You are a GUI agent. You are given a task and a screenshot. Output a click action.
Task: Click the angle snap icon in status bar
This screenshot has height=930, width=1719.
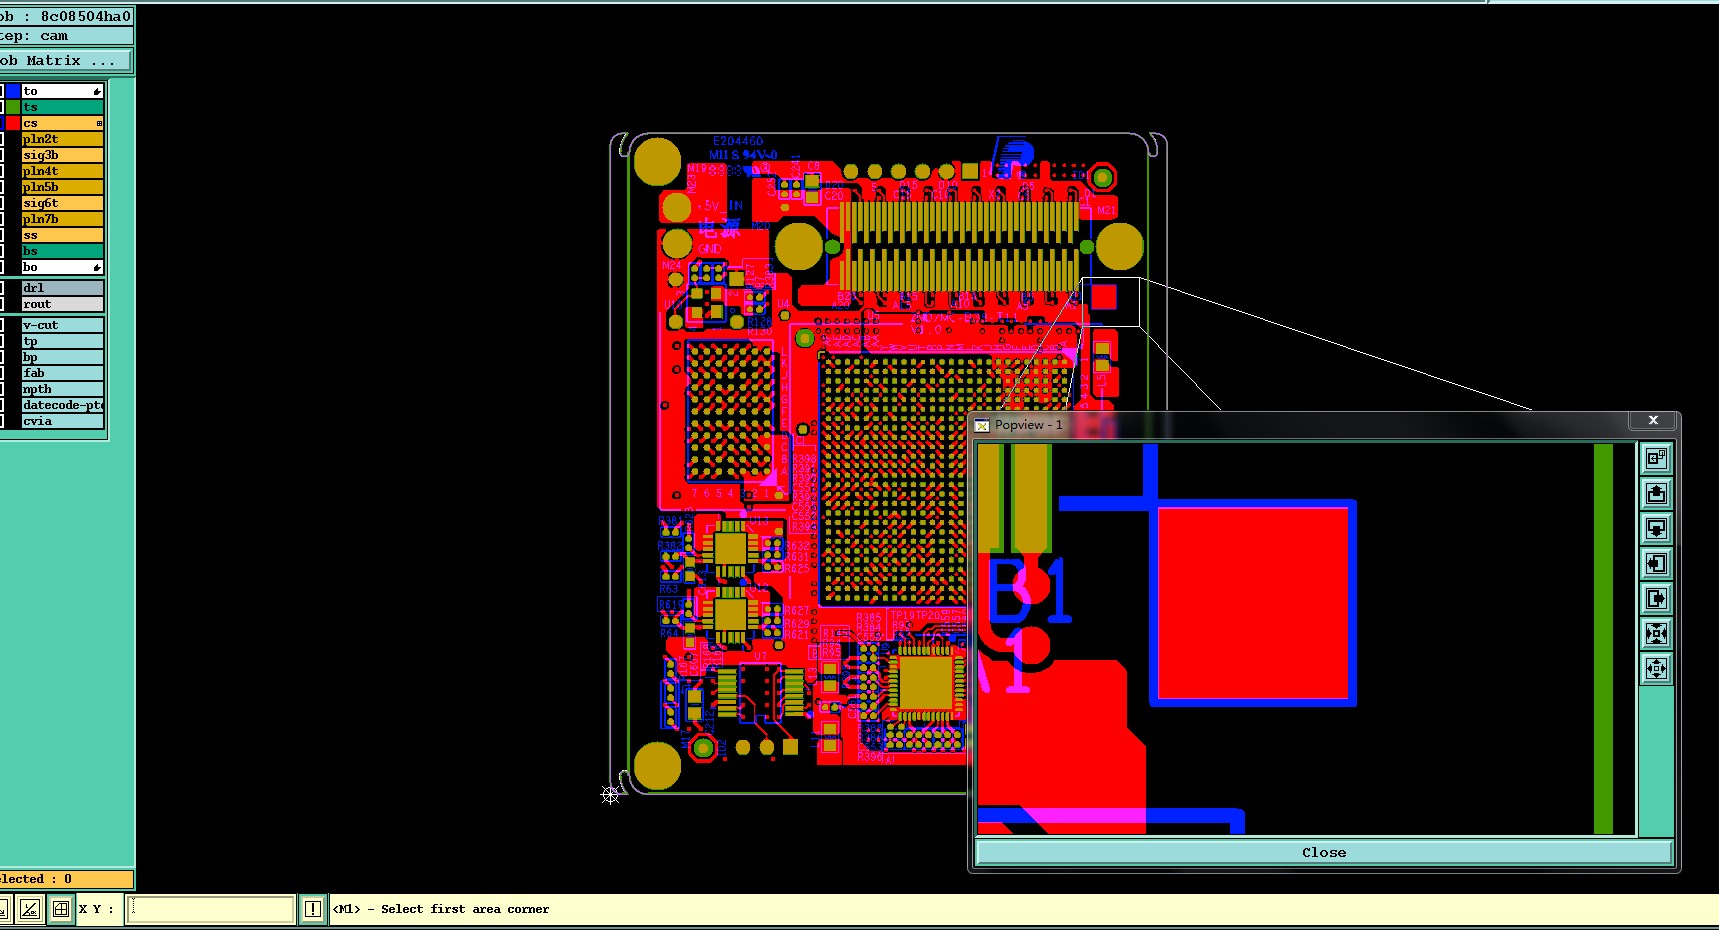pyautogui.click(x=30, y=909)
